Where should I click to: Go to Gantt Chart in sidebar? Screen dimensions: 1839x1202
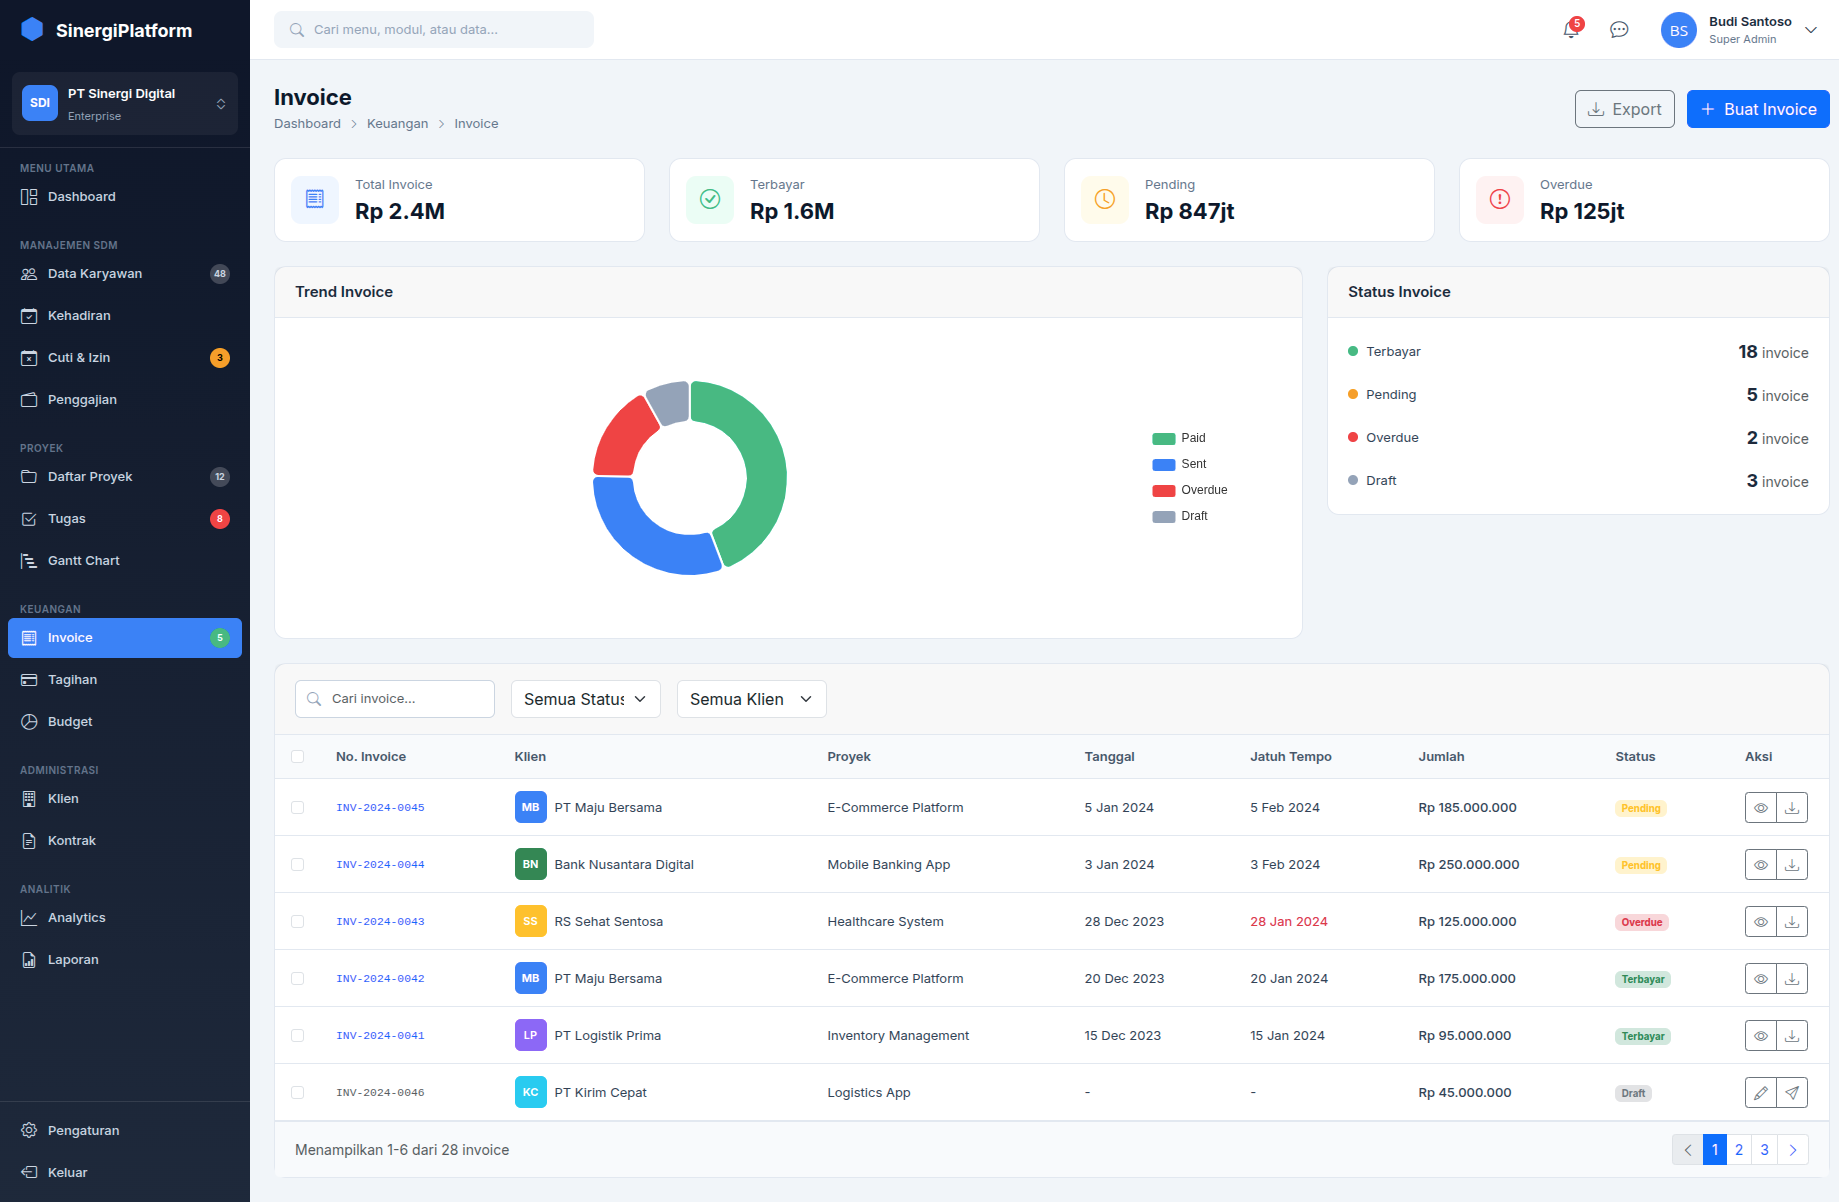click(x=83, y=561)
